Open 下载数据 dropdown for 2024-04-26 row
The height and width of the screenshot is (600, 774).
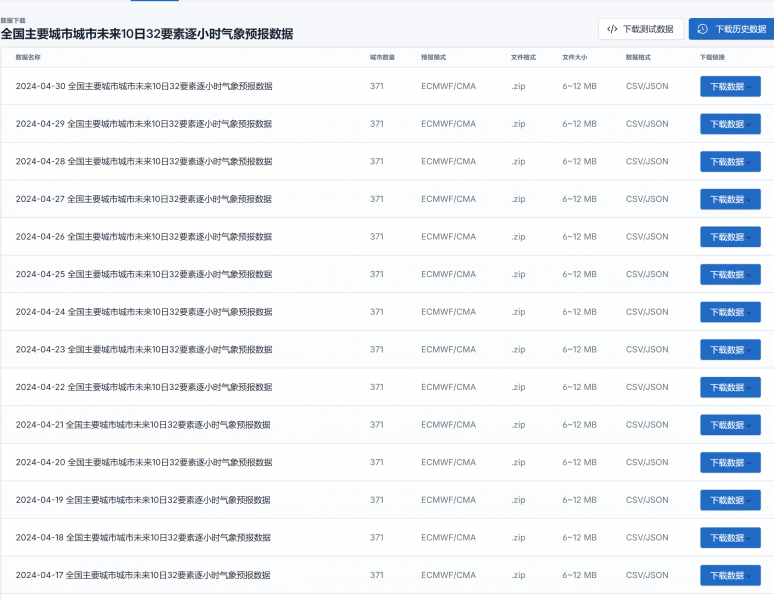click(x=730, y=237)
